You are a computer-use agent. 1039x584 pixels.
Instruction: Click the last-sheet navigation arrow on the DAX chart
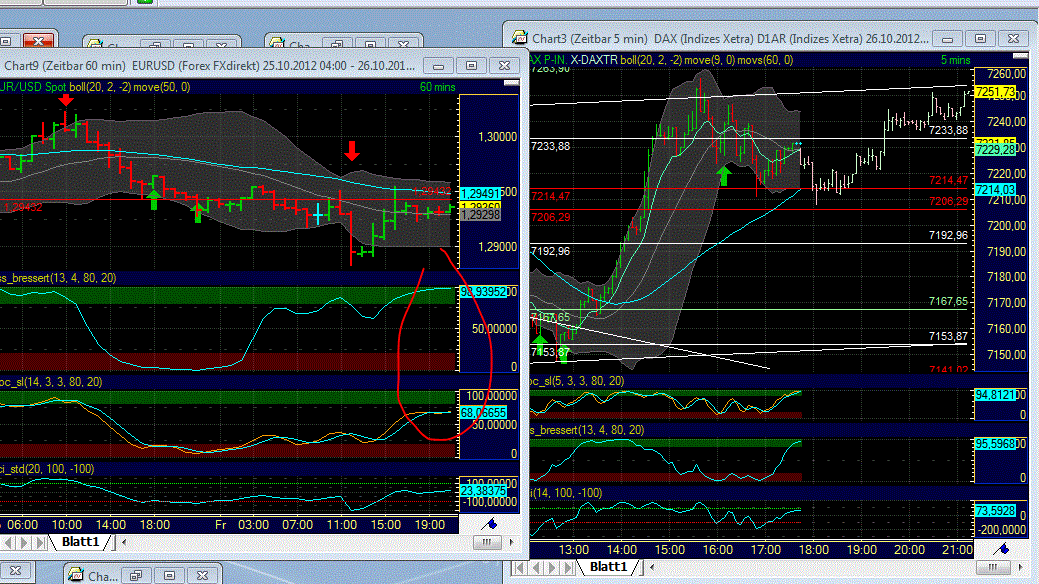pos(566,566)
